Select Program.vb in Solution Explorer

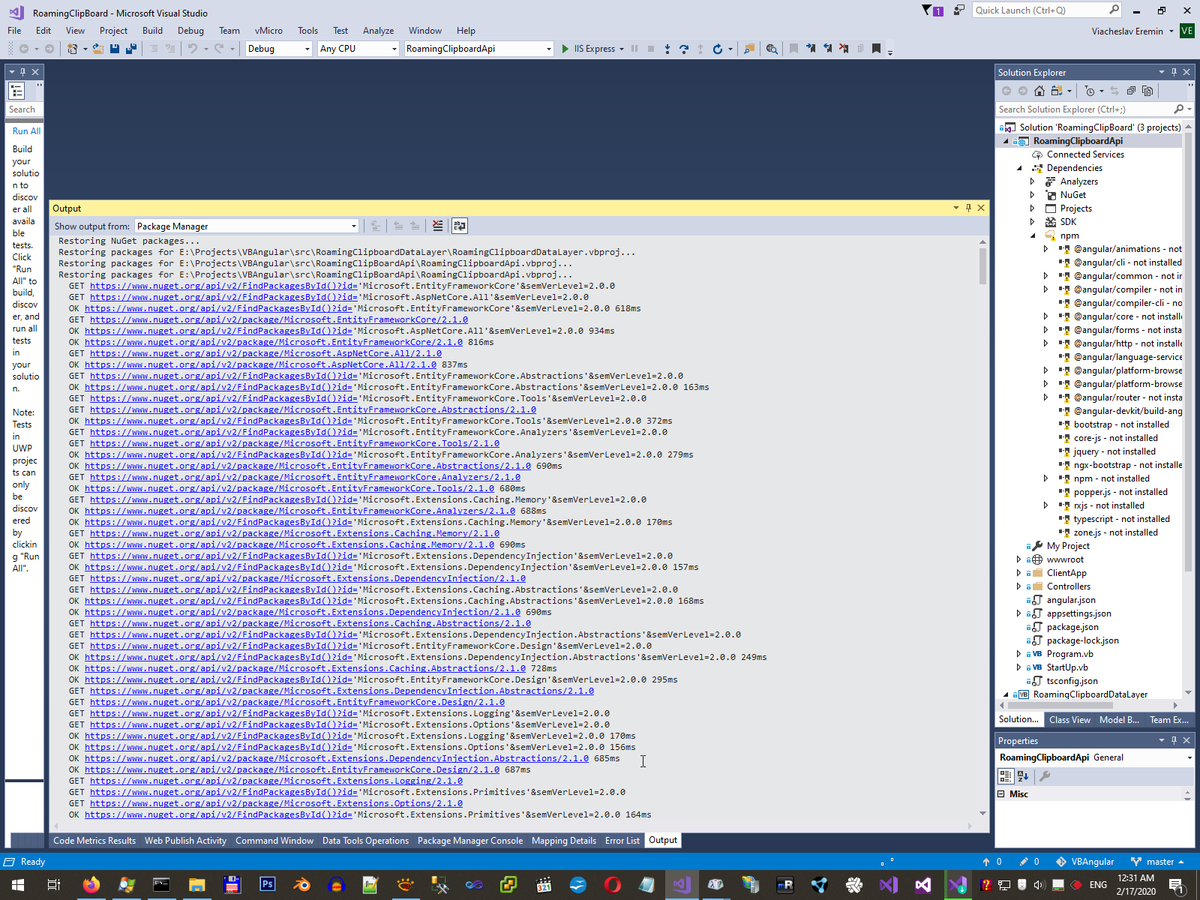1069,654
